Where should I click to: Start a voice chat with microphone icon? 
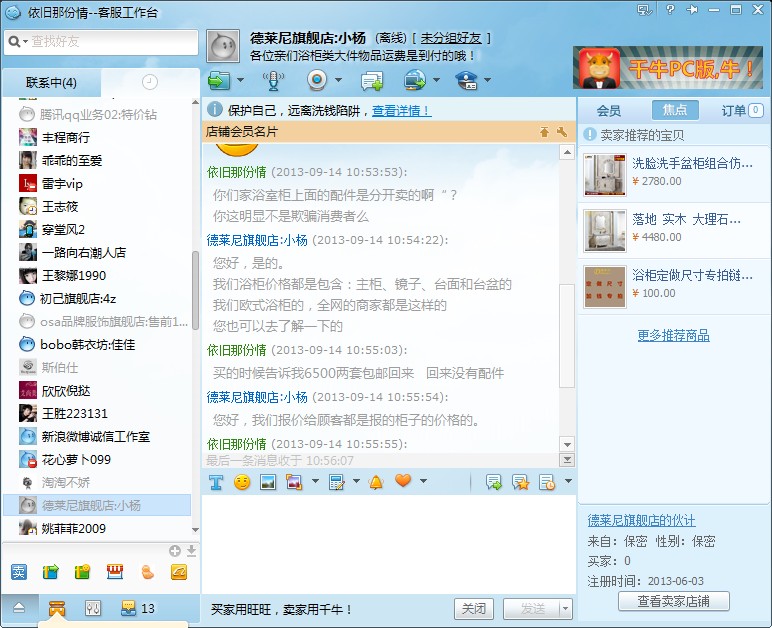(273, 80)
